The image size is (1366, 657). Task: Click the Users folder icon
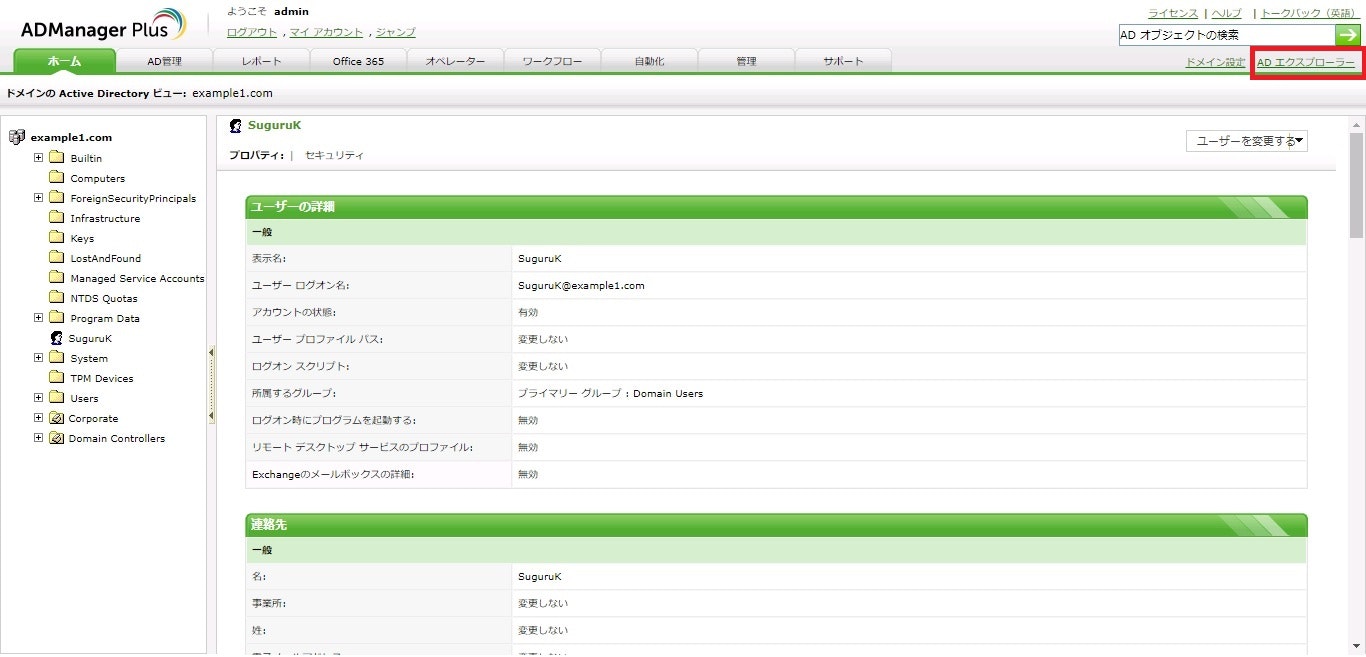(57, 398)
